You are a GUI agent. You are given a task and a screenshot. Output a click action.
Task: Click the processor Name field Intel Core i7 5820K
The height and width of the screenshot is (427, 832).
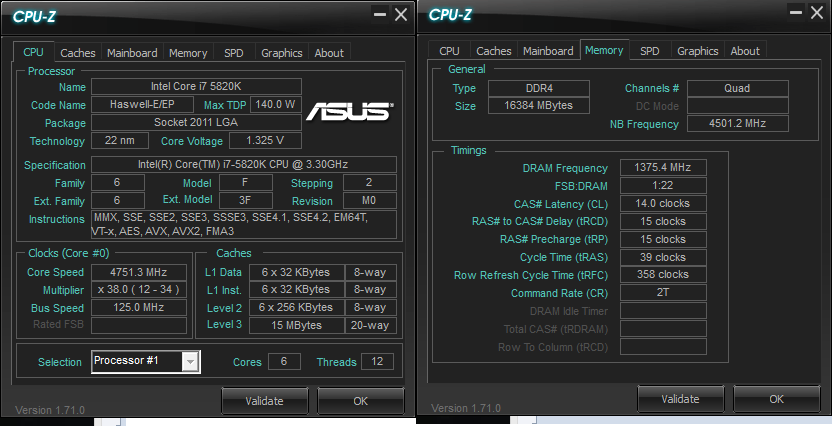[196, 87]
